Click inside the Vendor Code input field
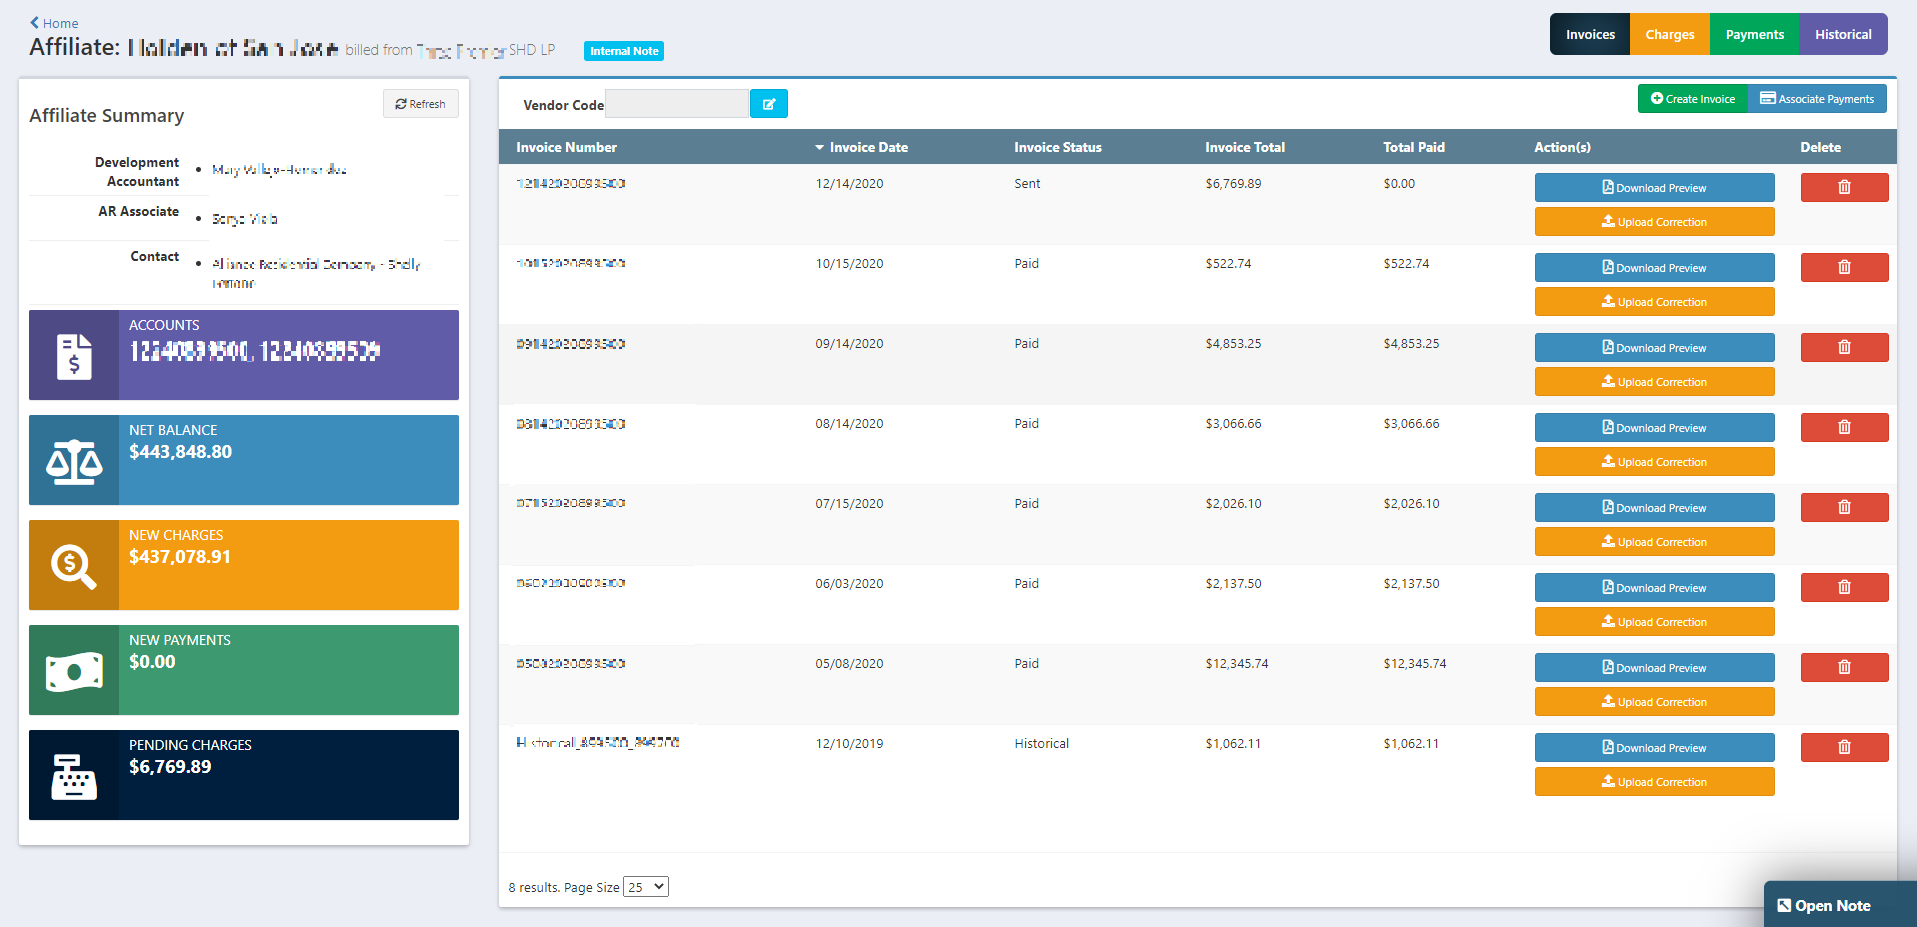 pos(676,103)
